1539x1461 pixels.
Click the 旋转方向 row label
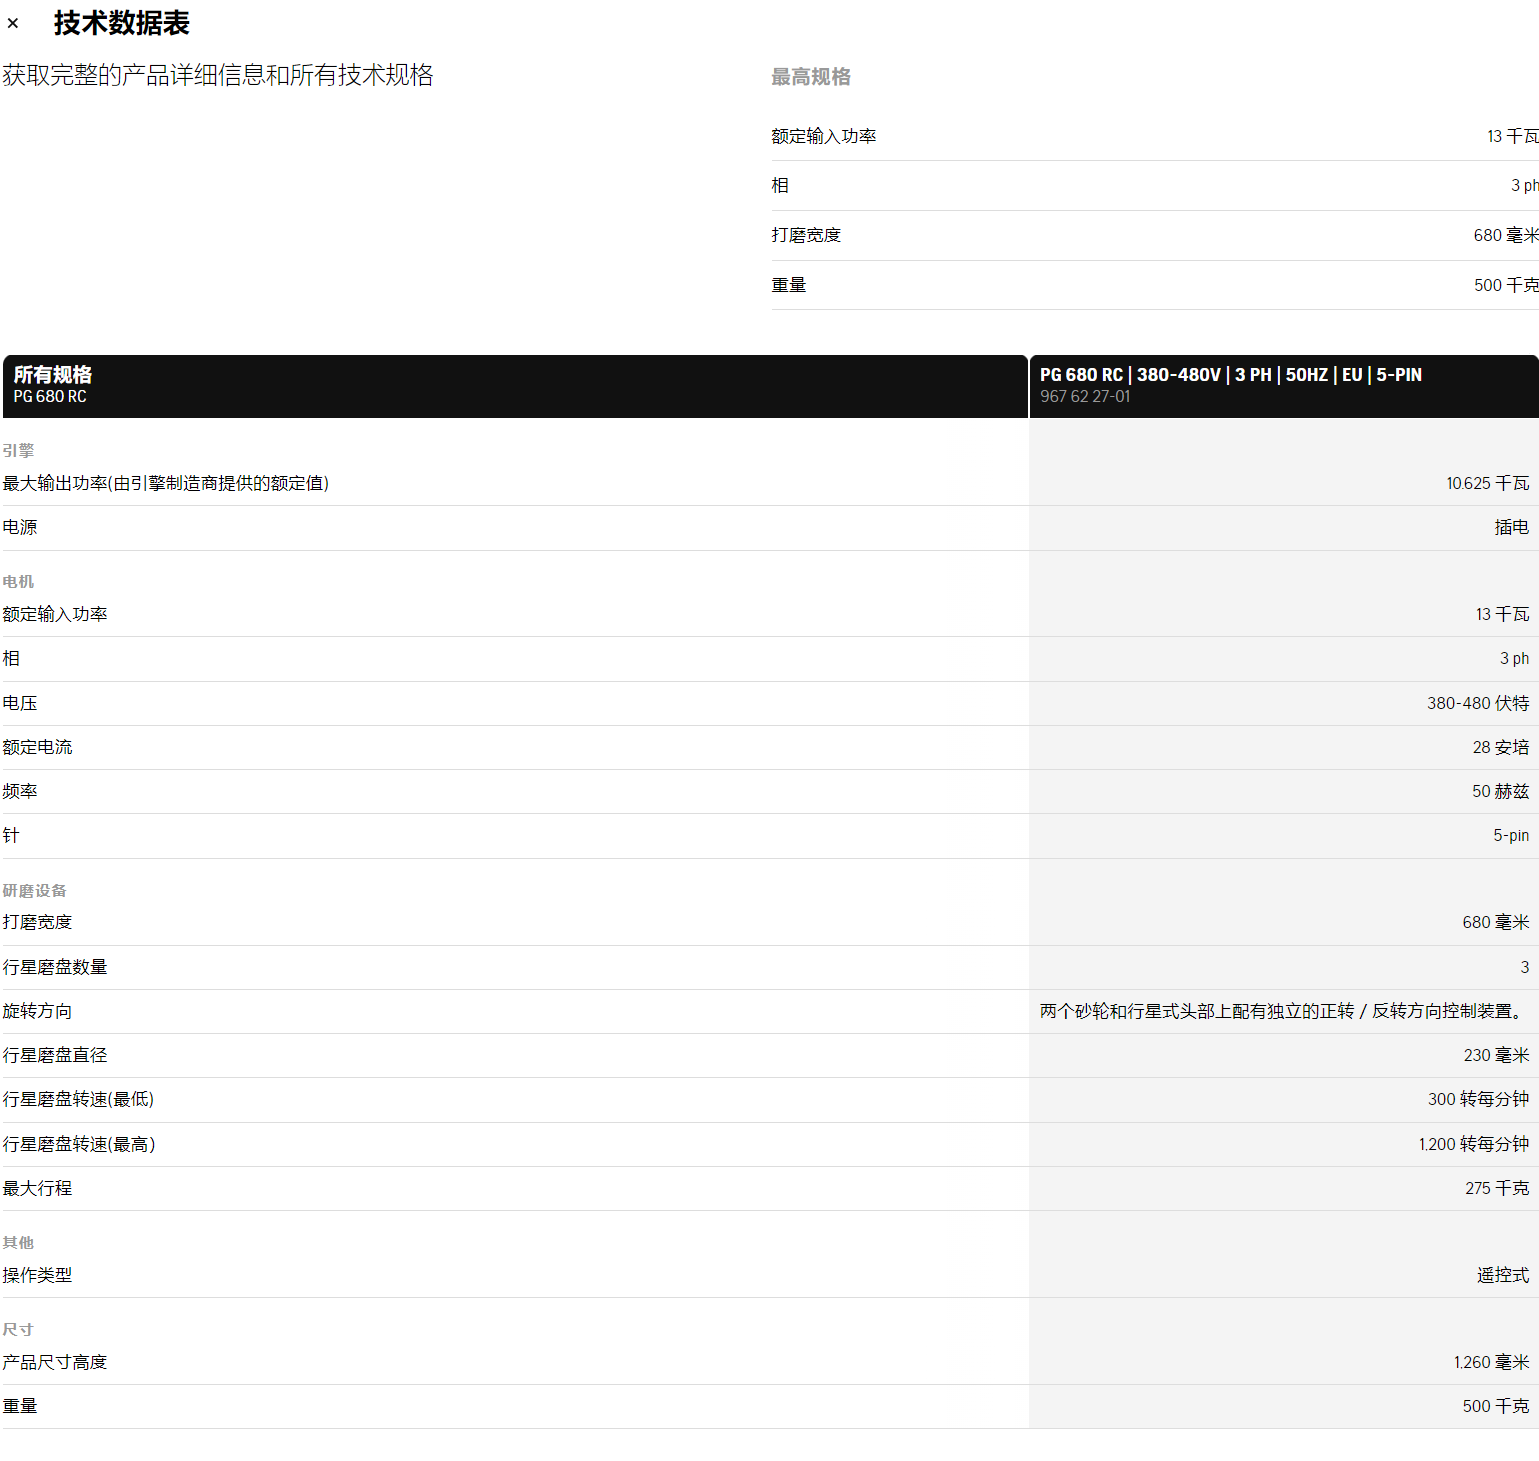(x=37, y=1012)
